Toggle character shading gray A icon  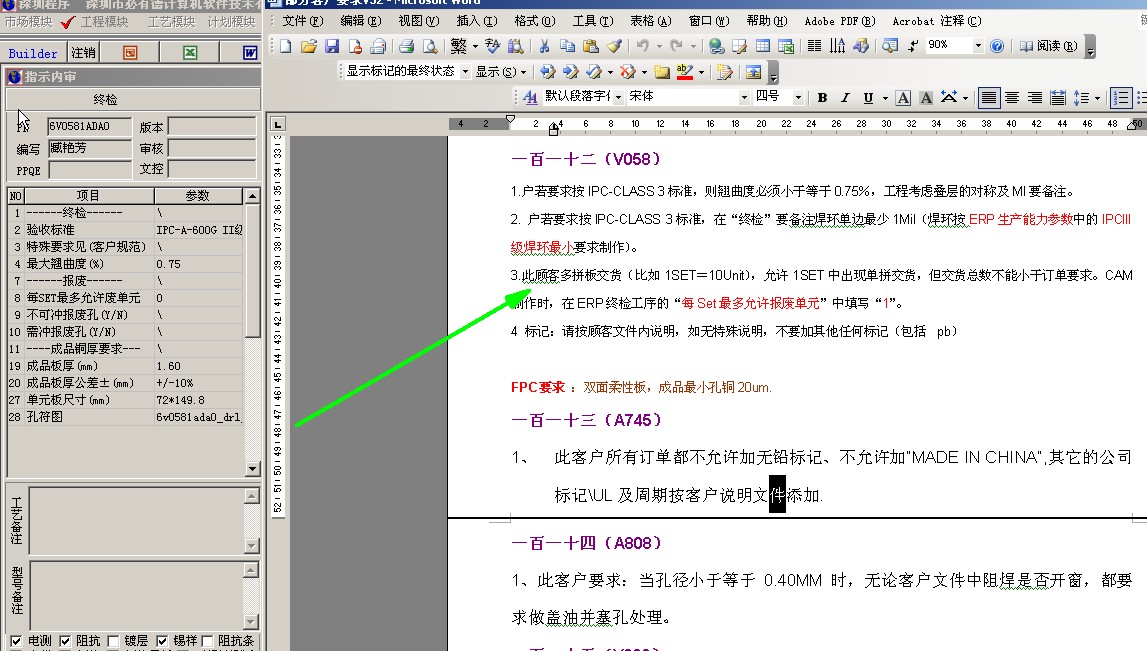(x=926, y=97)
